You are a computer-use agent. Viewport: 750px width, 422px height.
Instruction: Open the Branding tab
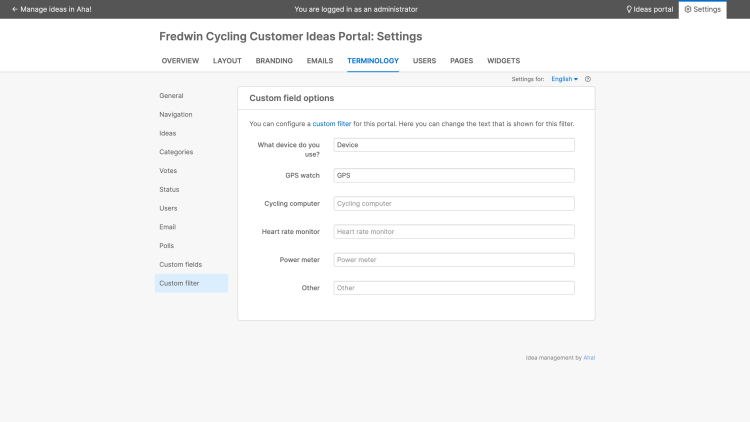pos(274,61)
